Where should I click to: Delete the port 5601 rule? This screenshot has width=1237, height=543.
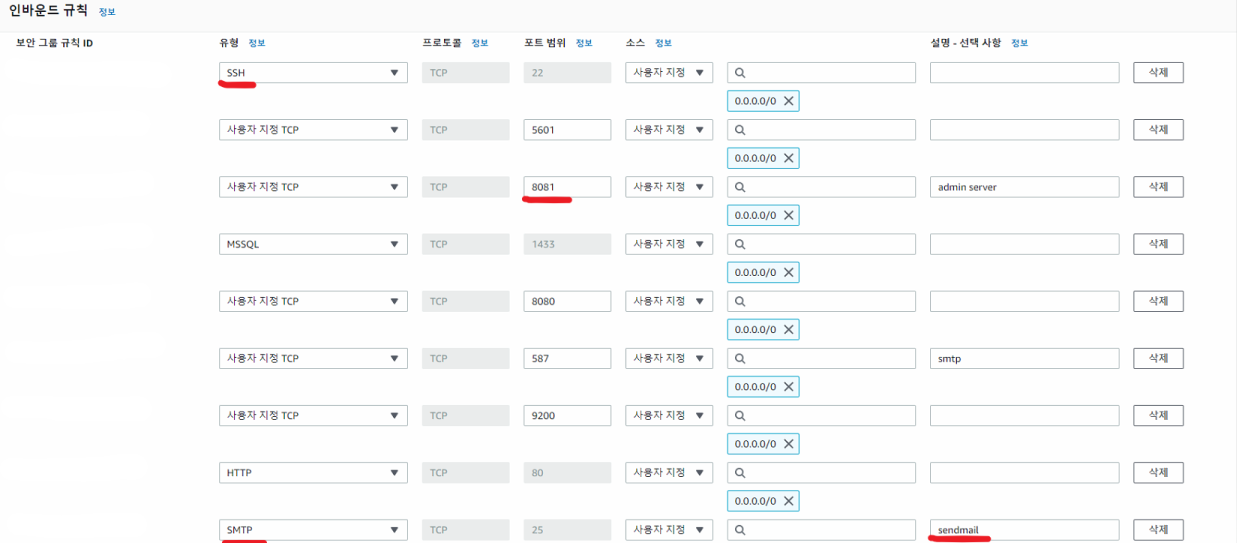point(1158,130)
